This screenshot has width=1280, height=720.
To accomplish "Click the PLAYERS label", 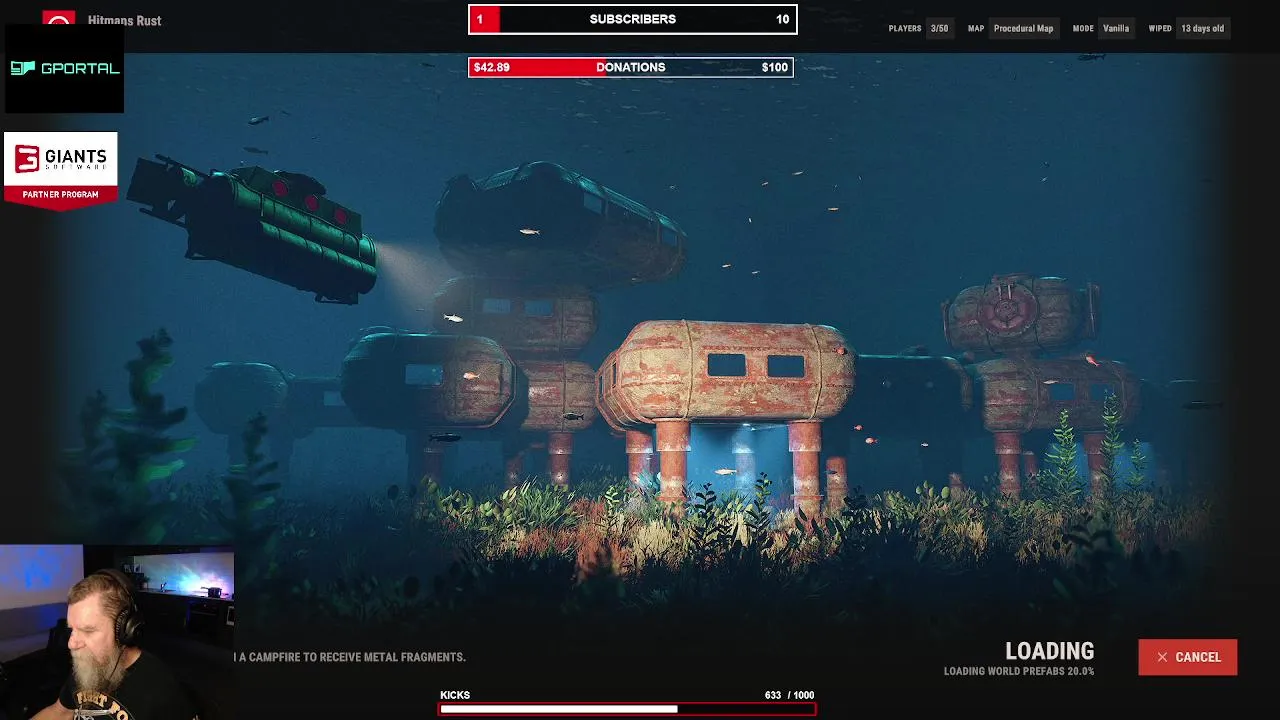I will coord(905,28).
